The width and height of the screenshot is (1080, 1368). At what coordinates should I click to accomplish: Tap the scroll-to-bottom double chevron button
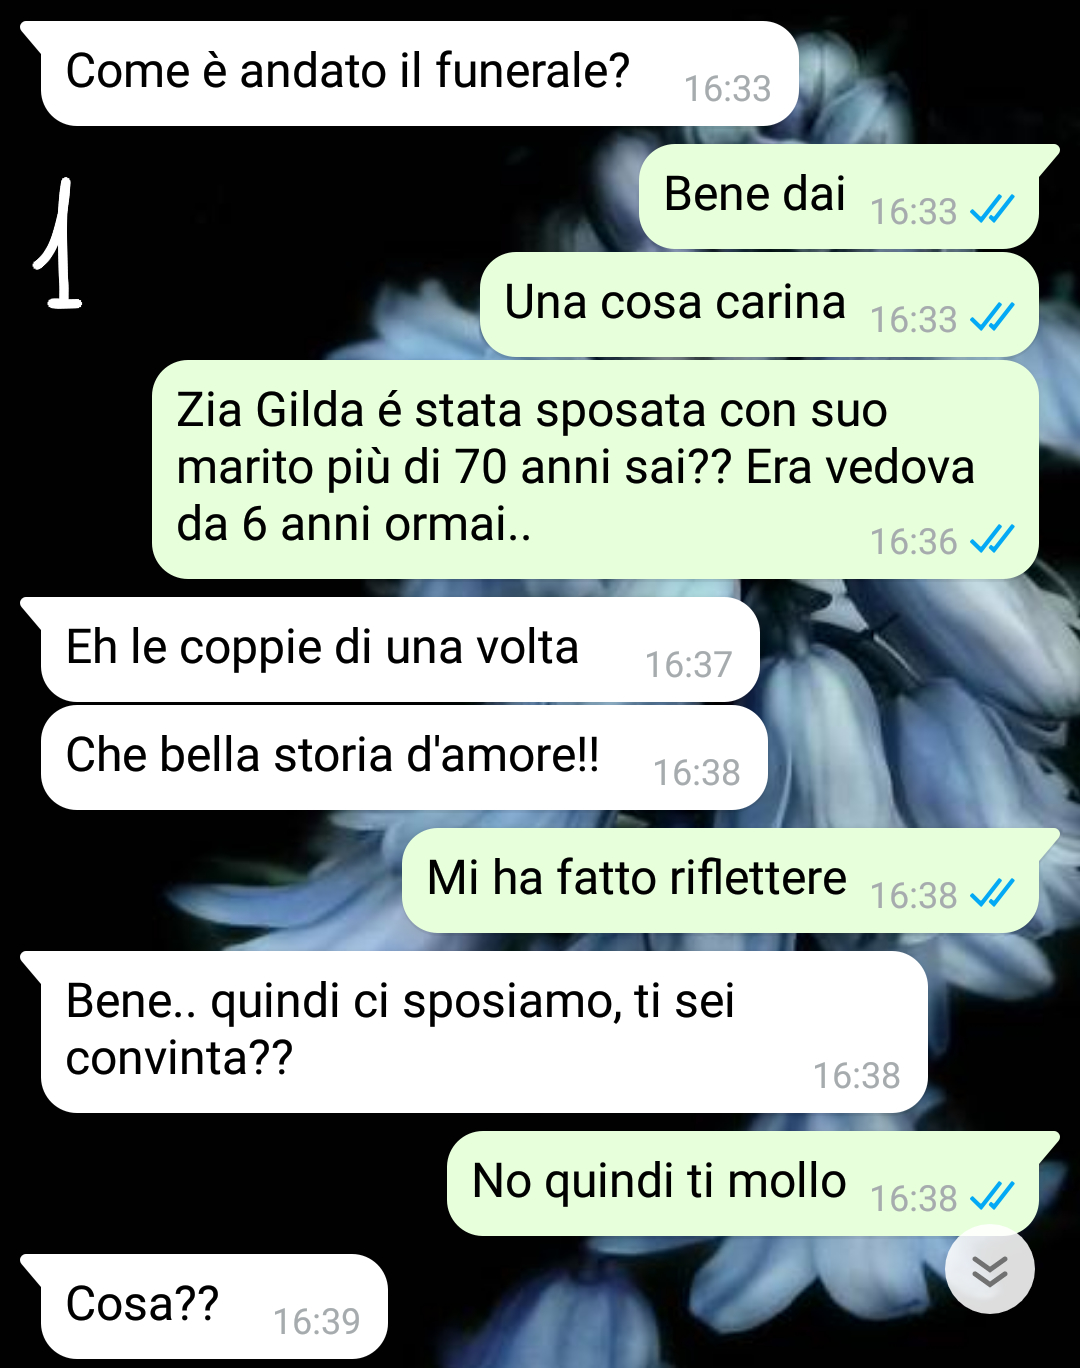click(x=989, y=1270)
